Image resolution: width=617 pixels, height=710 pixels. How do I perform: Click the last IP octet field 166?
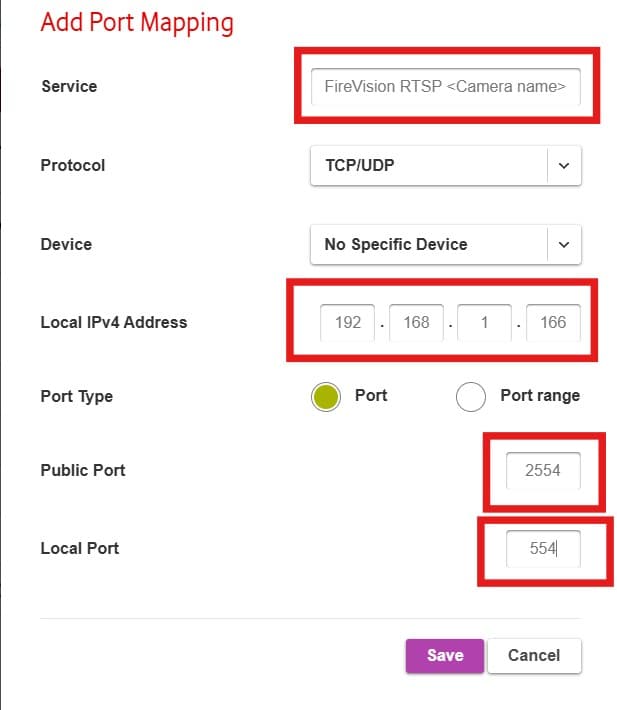click(x=552, y=322)
